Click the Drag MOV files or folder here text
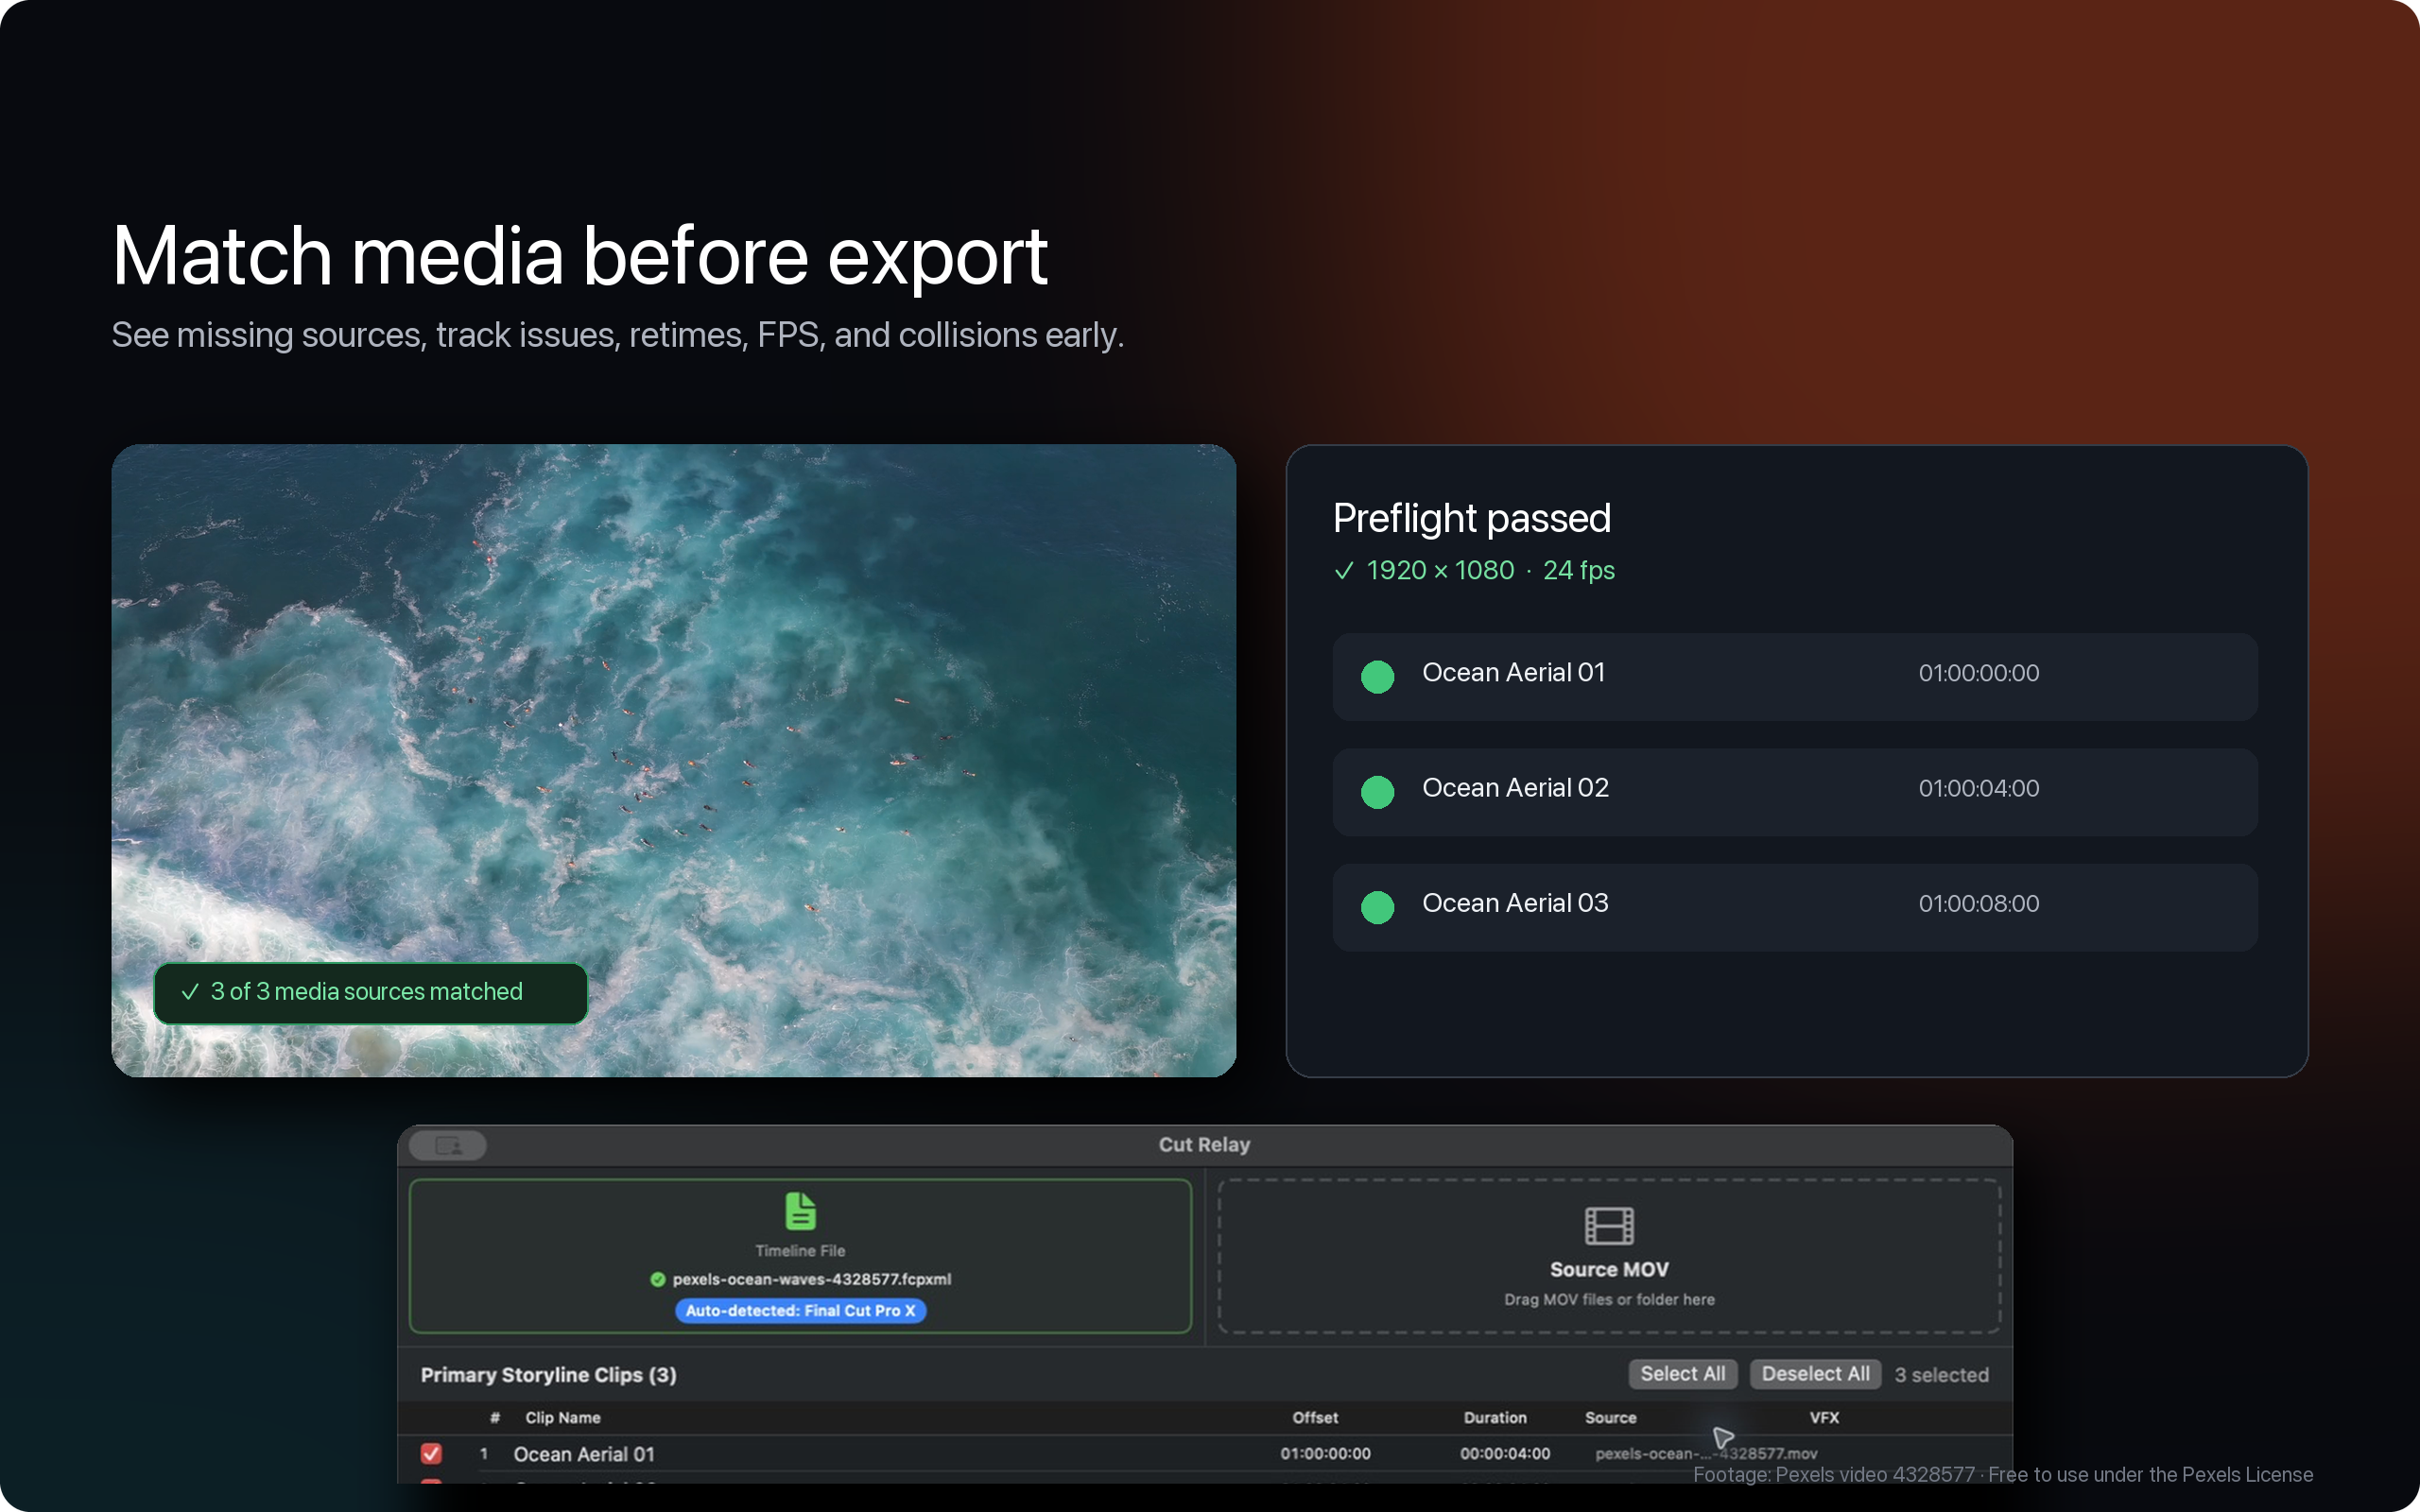Viewport: 2420px width, 1512px height. (x=1609, y=1300)
